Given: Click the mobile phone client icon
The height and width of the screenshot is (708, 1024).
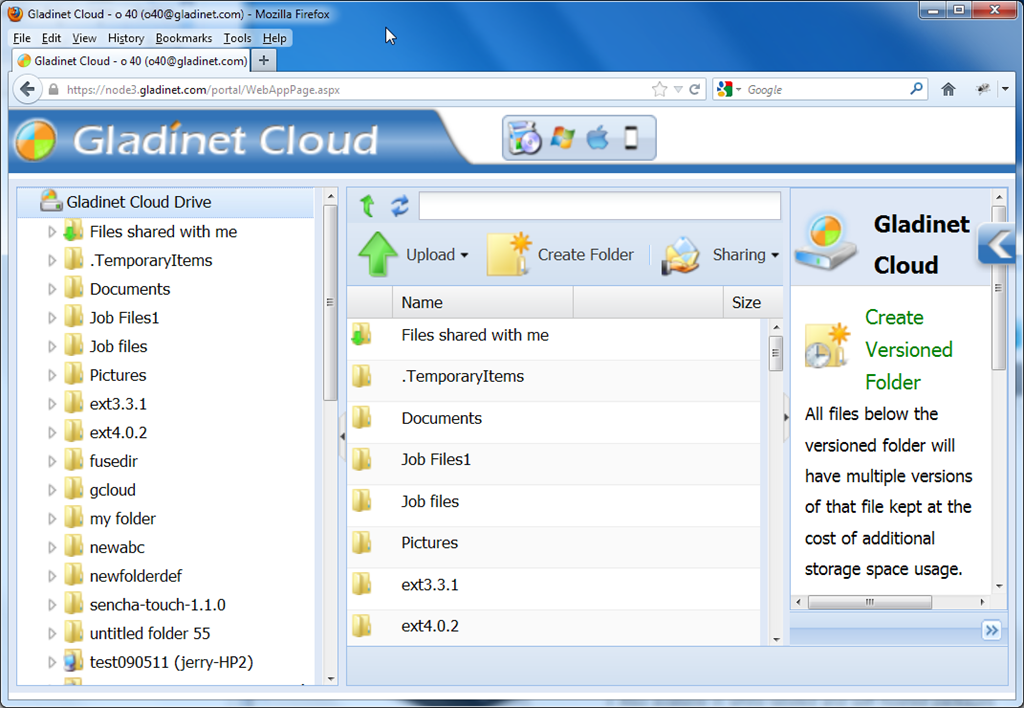Looking at the screenshot, I should coord(631,138).
